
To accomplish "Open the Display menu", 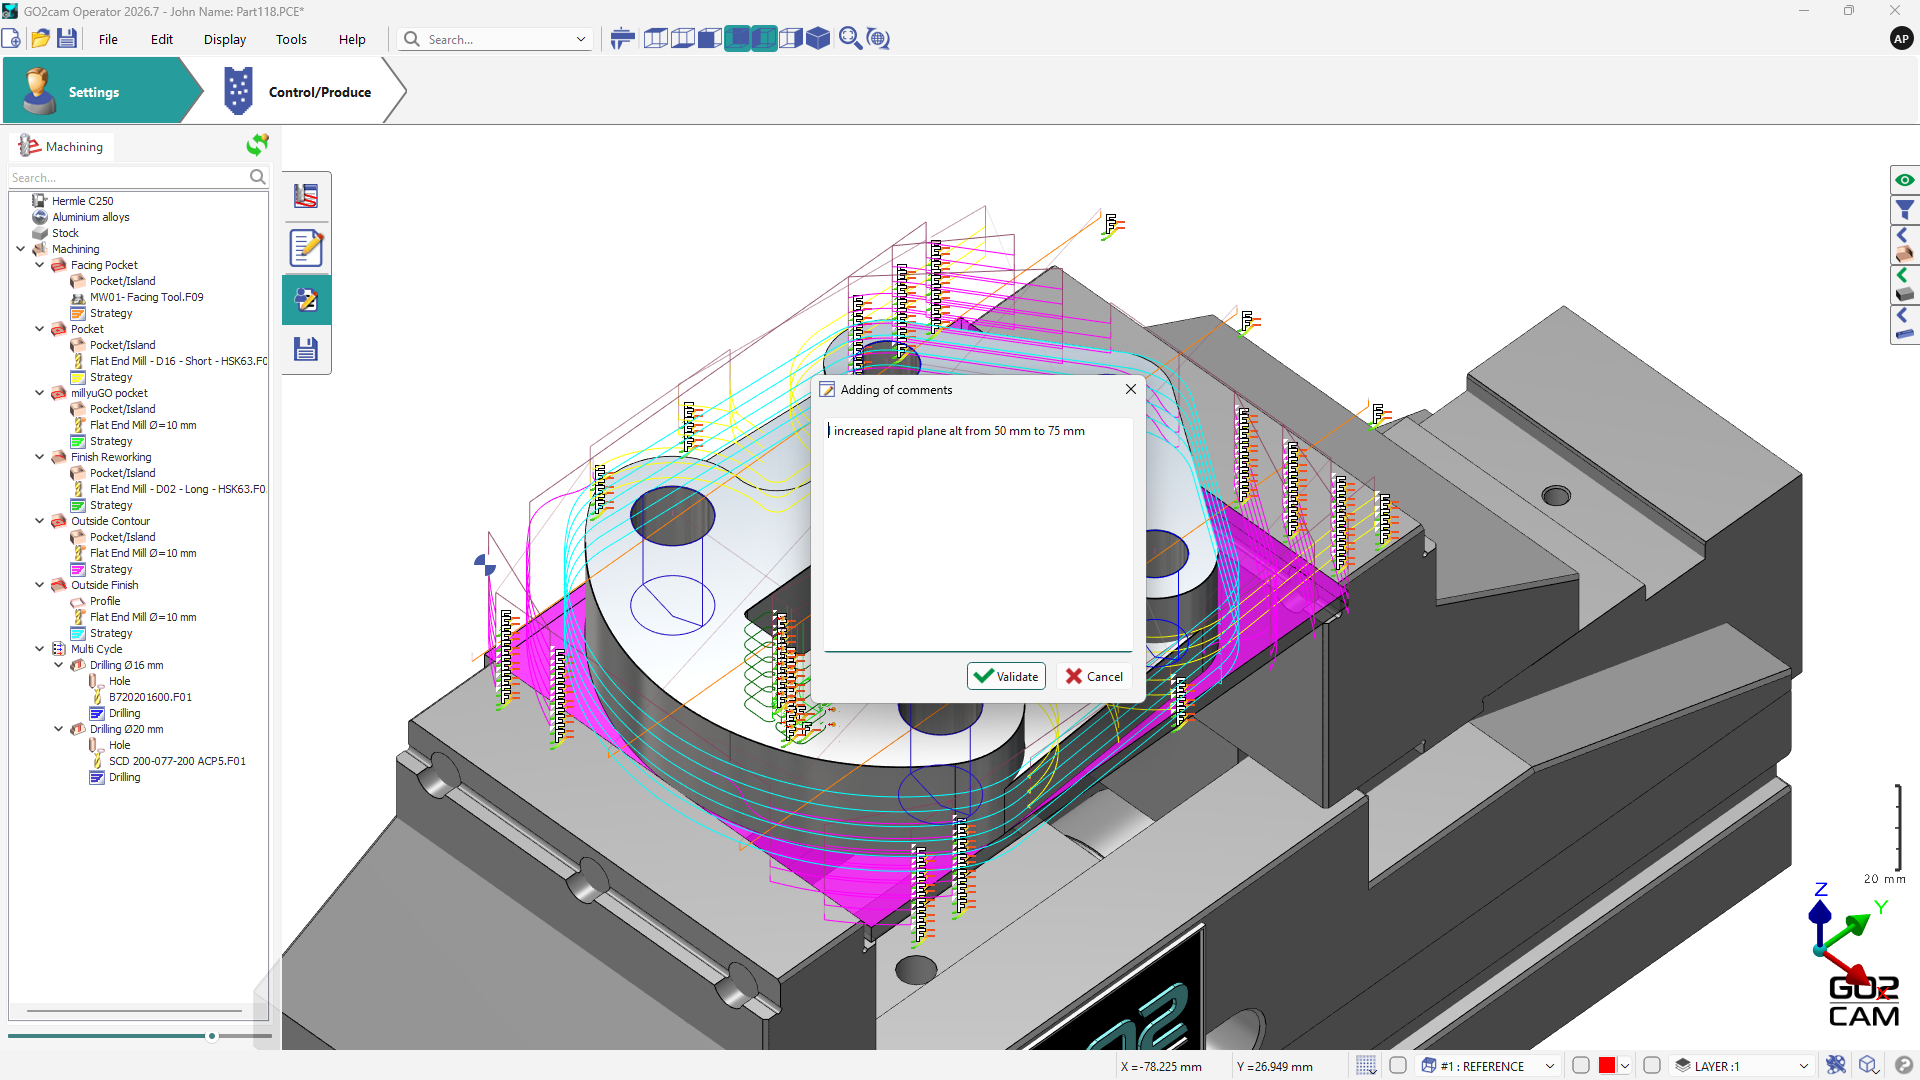I will coord(224,39).
